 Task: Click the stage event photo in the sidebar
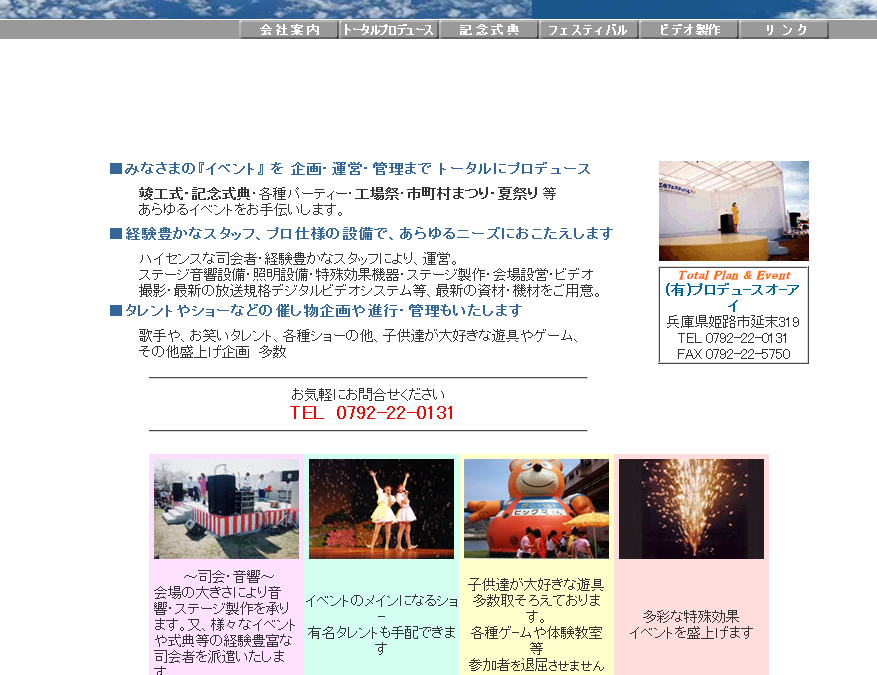[x=733, y=211]
